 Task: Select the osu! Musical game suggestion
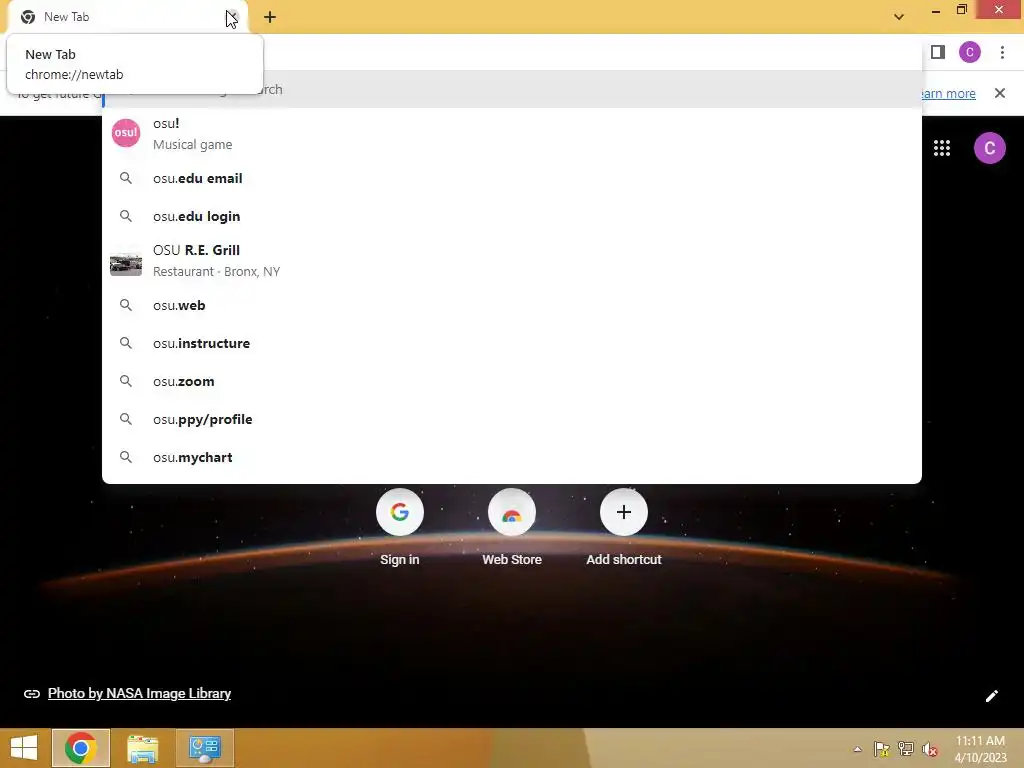tap(512, 133)
